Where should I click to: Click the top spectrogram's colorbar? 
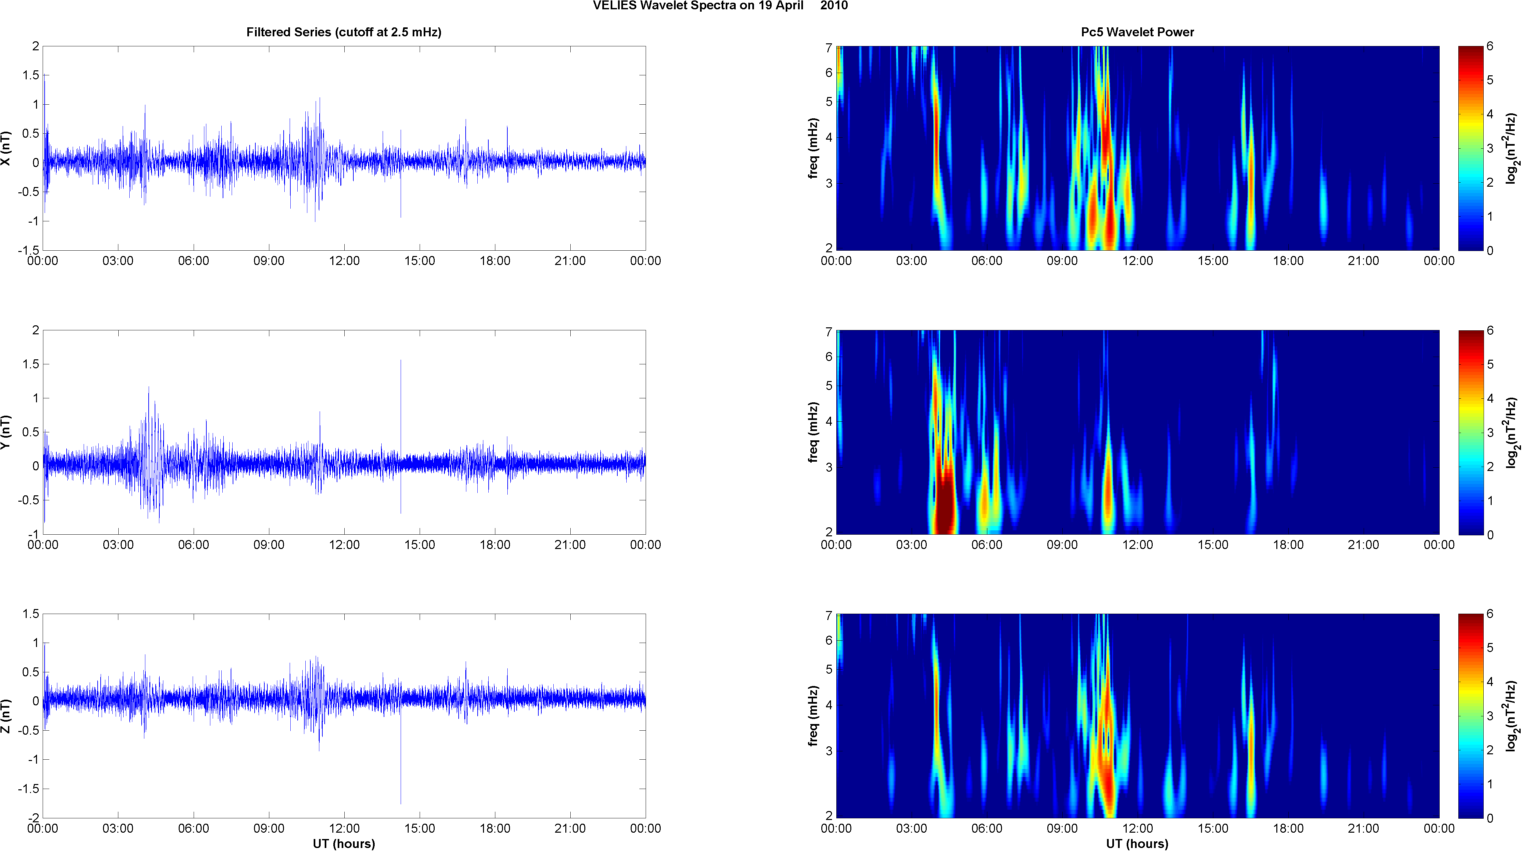coord(1470,148)
